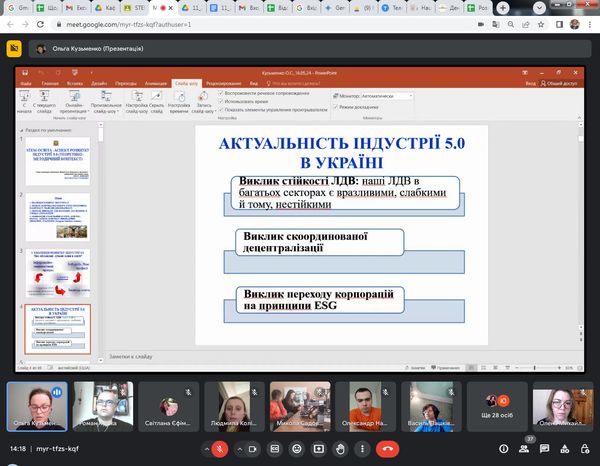Show the People participants list
Image resolution: width=600 pixels, height=466 pixels.
point(526,449)
